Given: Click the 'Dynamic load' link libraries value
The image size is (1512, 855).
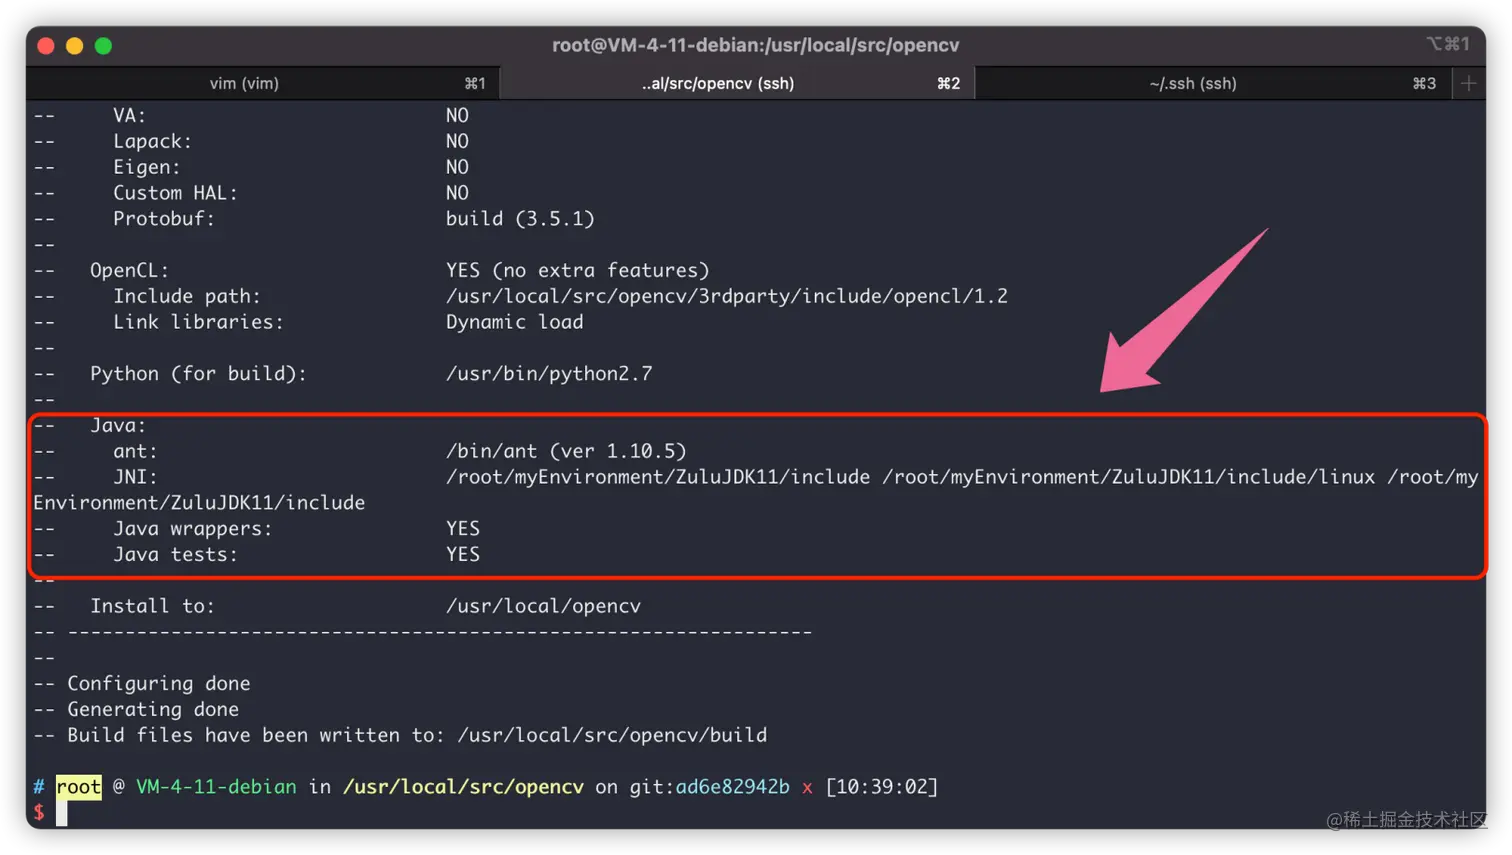Looking at the screenshot, I should [x=514, y=322].
